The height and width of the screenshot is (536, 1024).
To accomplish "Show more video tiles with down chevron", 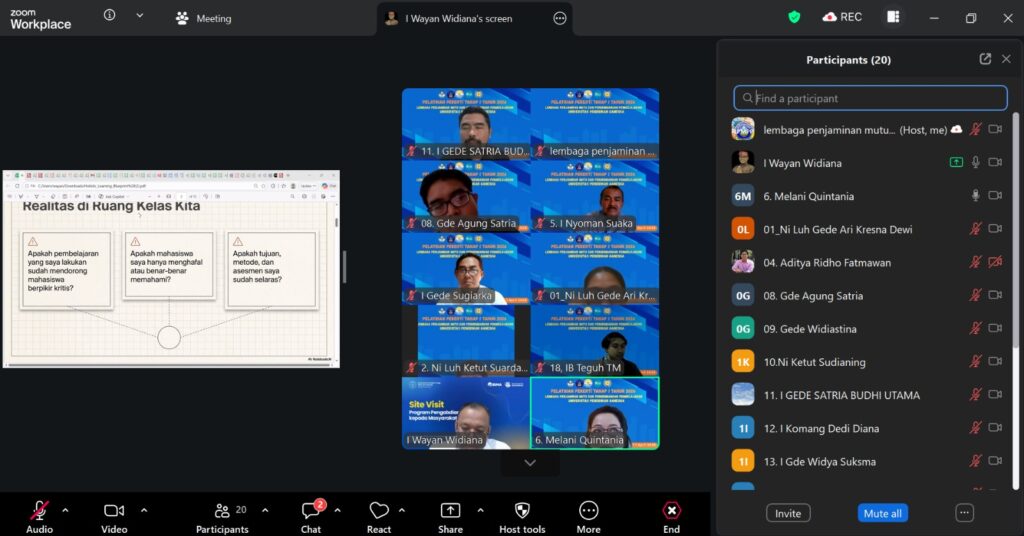I will click(x=530, y=463).
